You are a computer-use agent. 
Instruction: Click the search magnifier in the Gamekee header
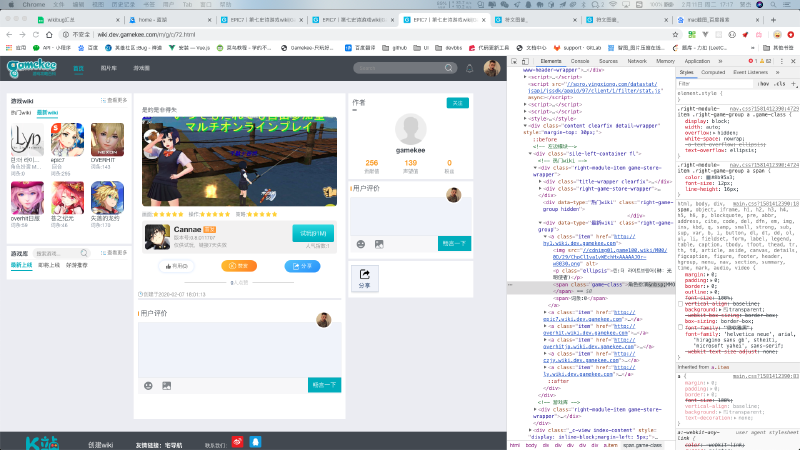448,68
